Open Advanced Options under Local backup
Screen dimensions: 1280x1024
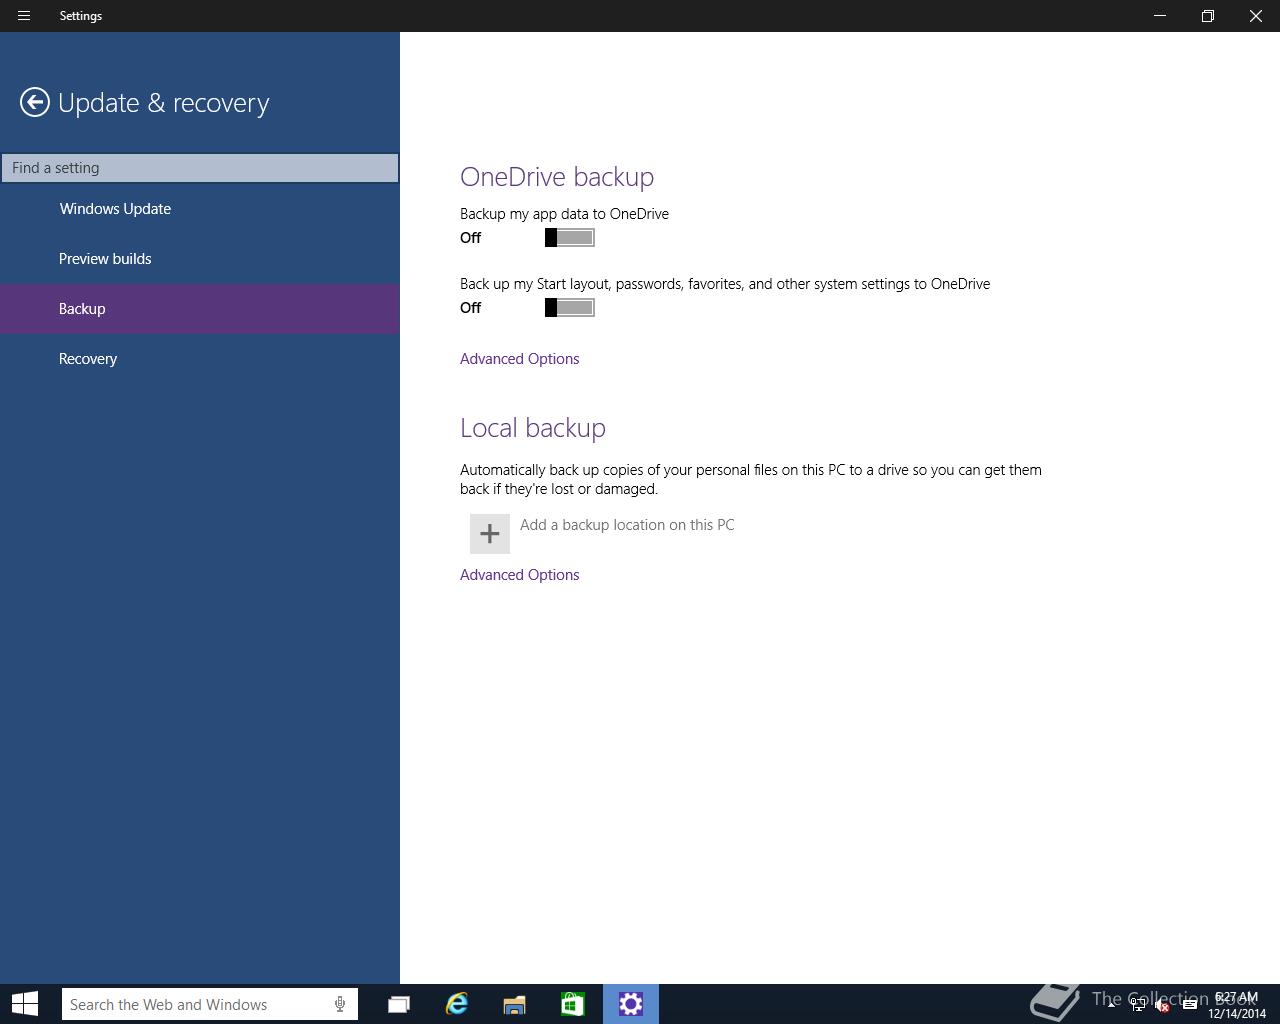(x=519, y=575)
